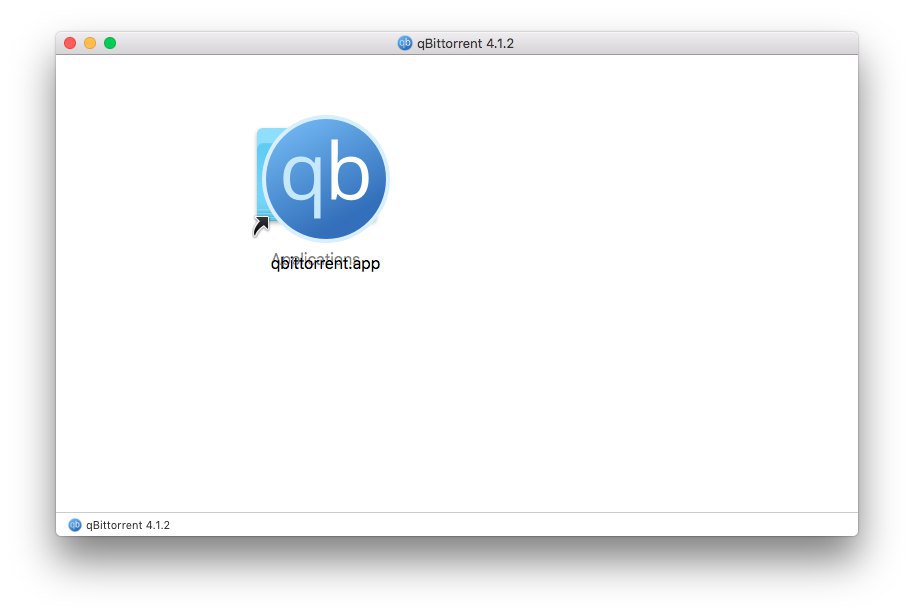
Task: Click the volume icon in the bottom path bar
Action: tap(75, 525)
